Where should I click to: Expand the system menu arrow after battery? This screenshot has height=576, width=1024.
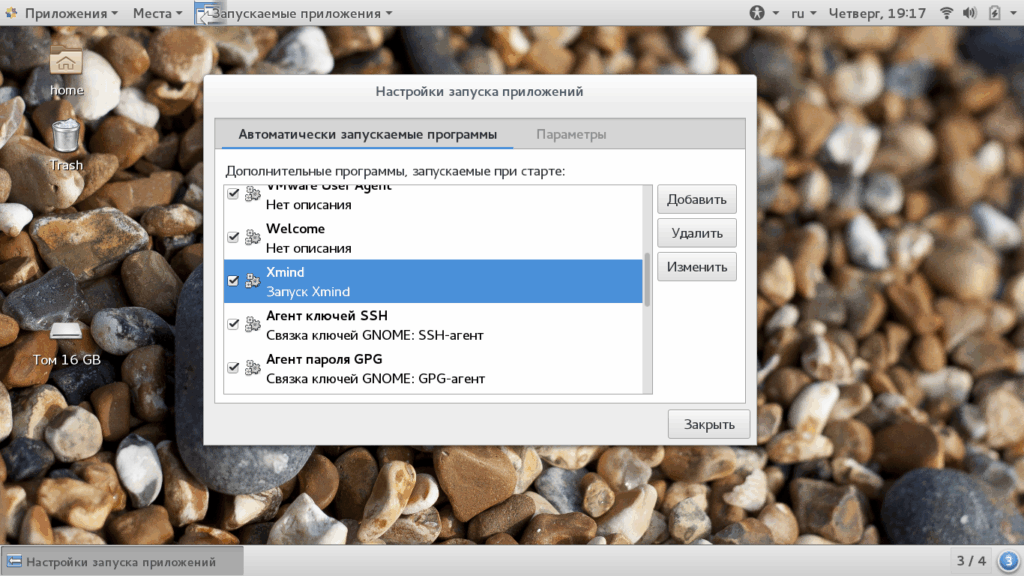tap(1014, 13)
